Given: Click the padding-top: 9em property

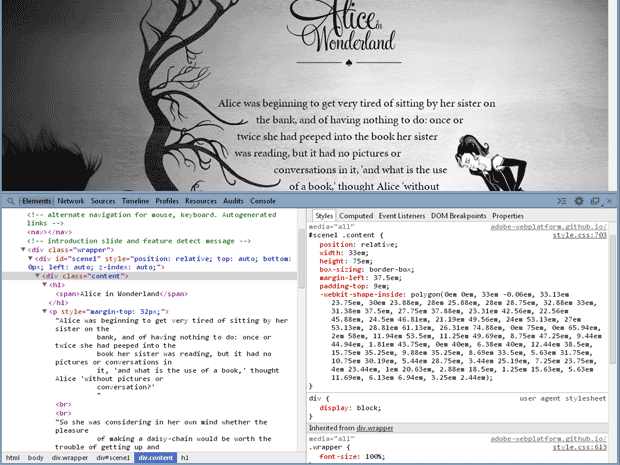Looking at the screenshot, I should point(354,286).
